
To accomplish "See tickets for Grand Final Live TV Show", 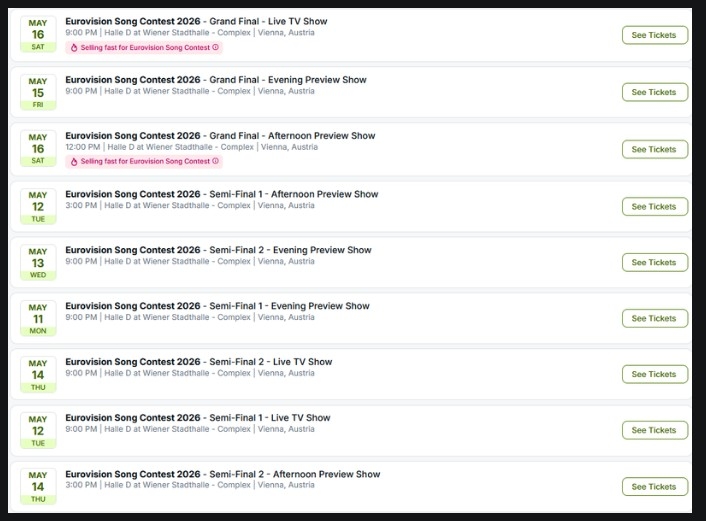I will pos(654,35).
